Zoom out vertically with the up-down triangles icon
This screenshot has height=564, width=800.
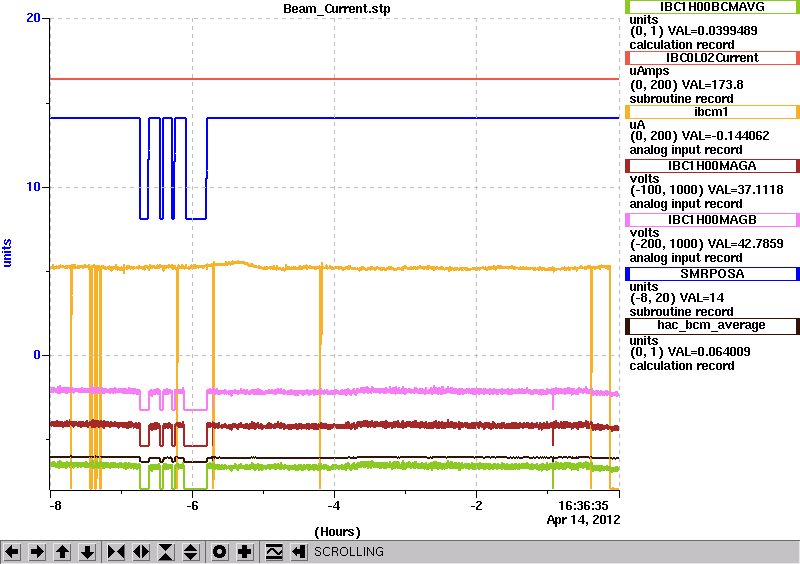190,552
